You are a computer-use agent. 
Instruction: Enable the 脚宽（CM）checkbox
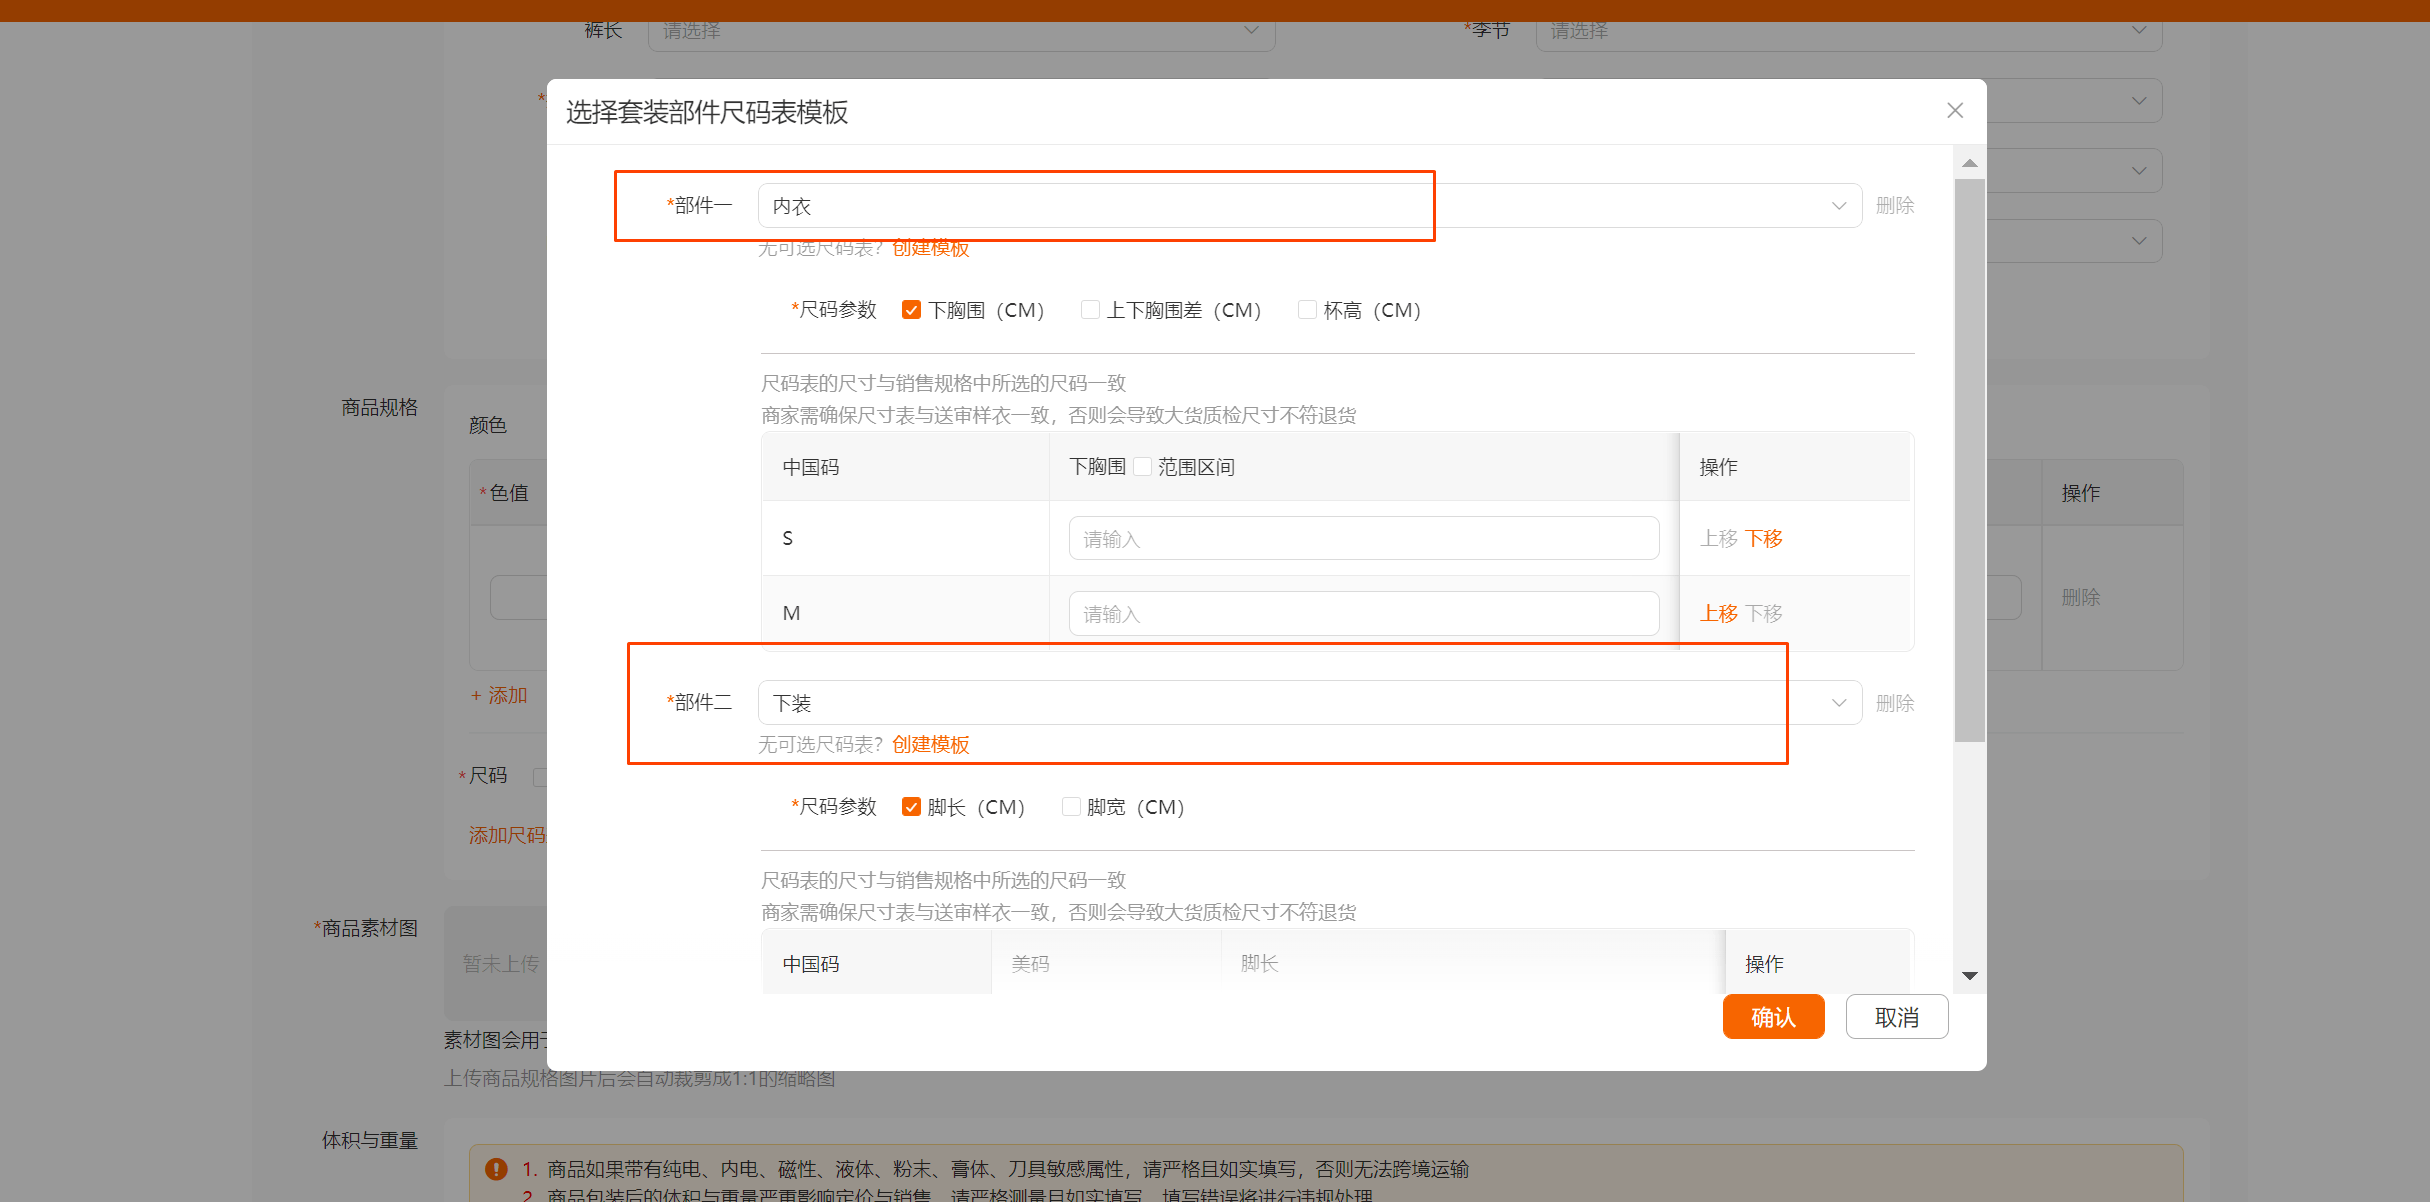(x=1071, y=806)
